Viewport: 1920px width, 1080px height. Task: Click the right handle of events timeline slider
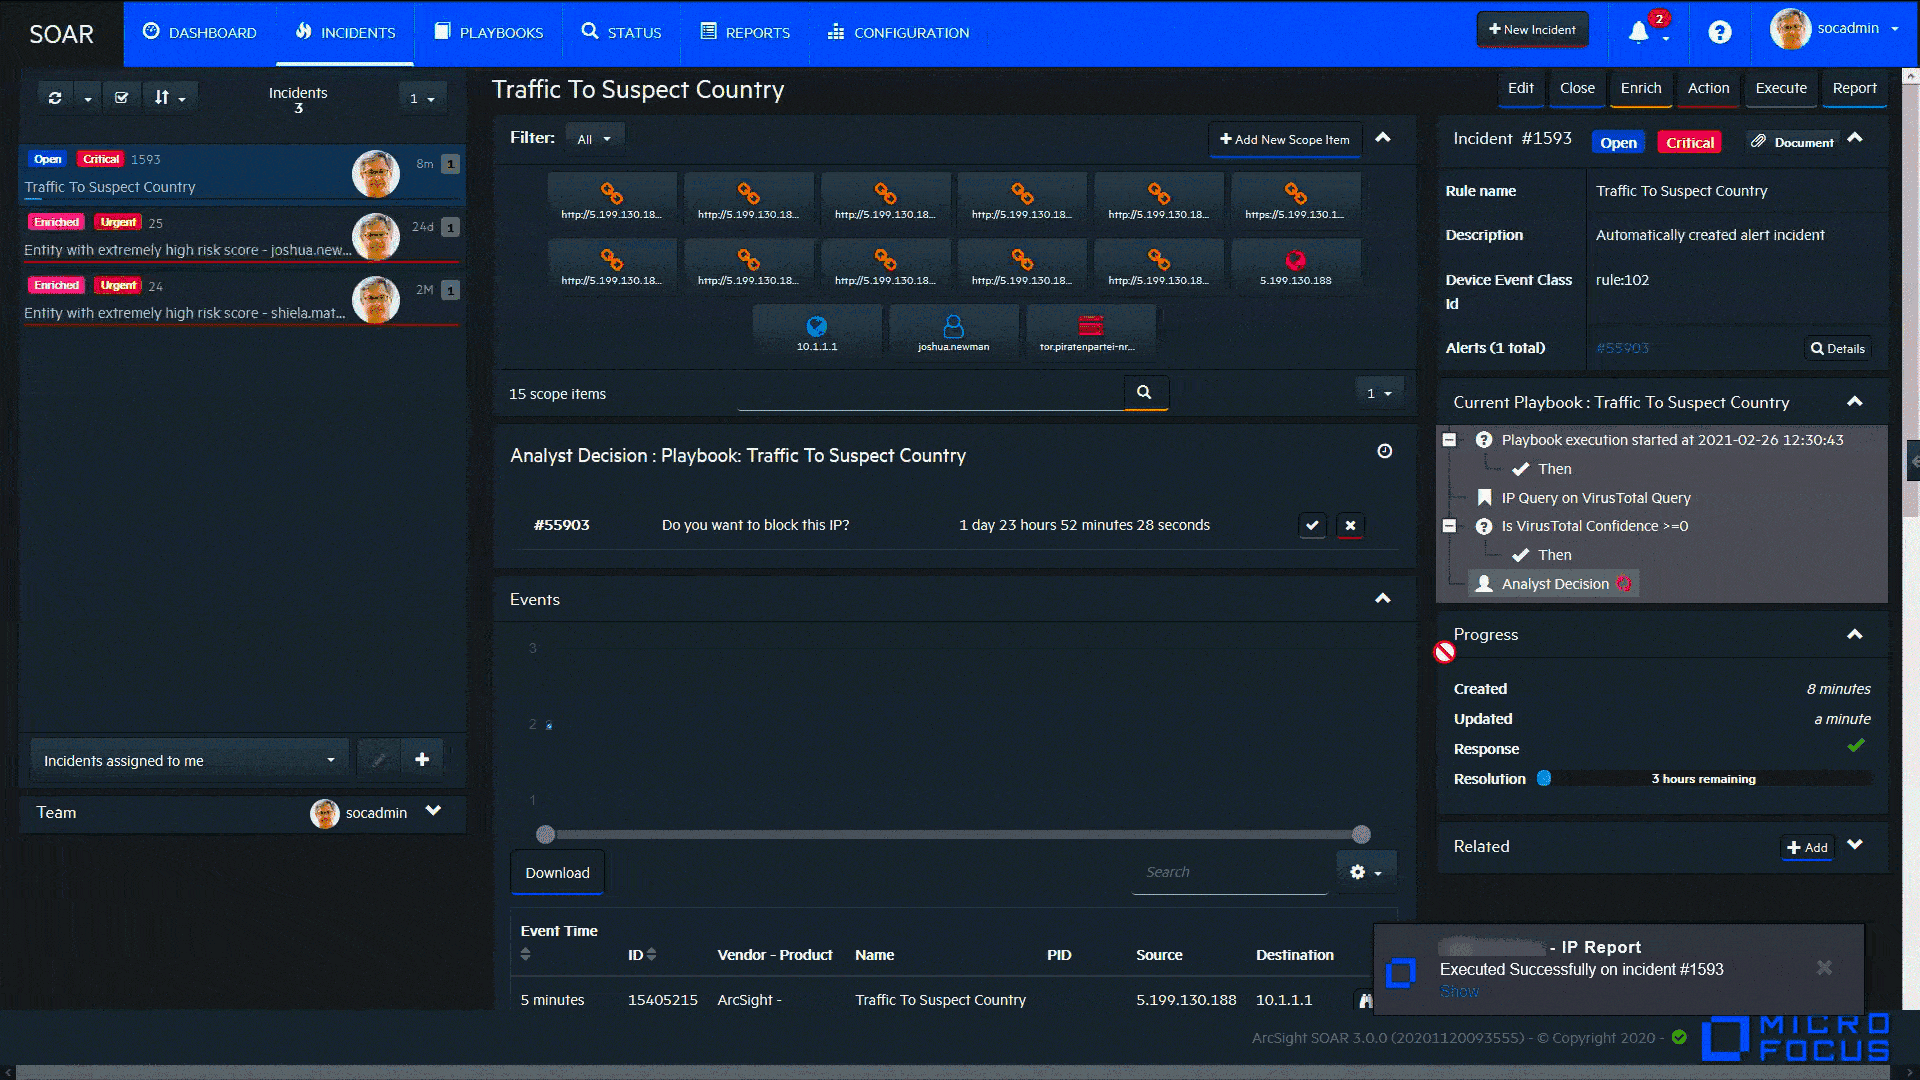1361,834
